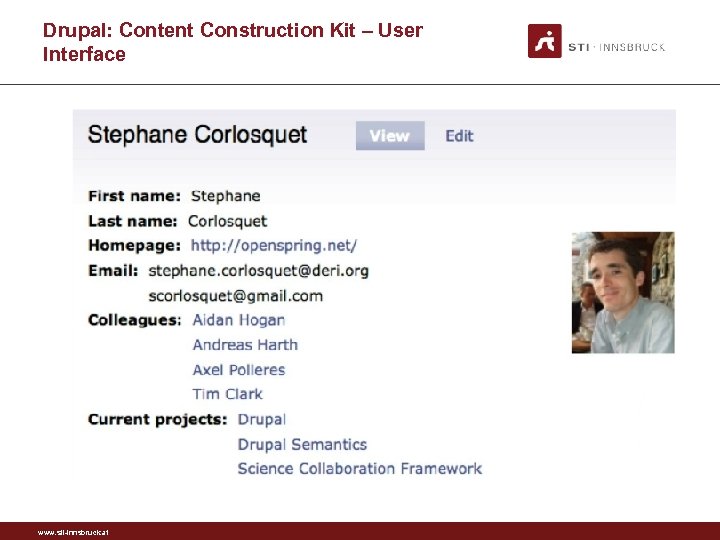Click the Email field label
Viewport: 720px width, 540px height.
coord(113,271)
